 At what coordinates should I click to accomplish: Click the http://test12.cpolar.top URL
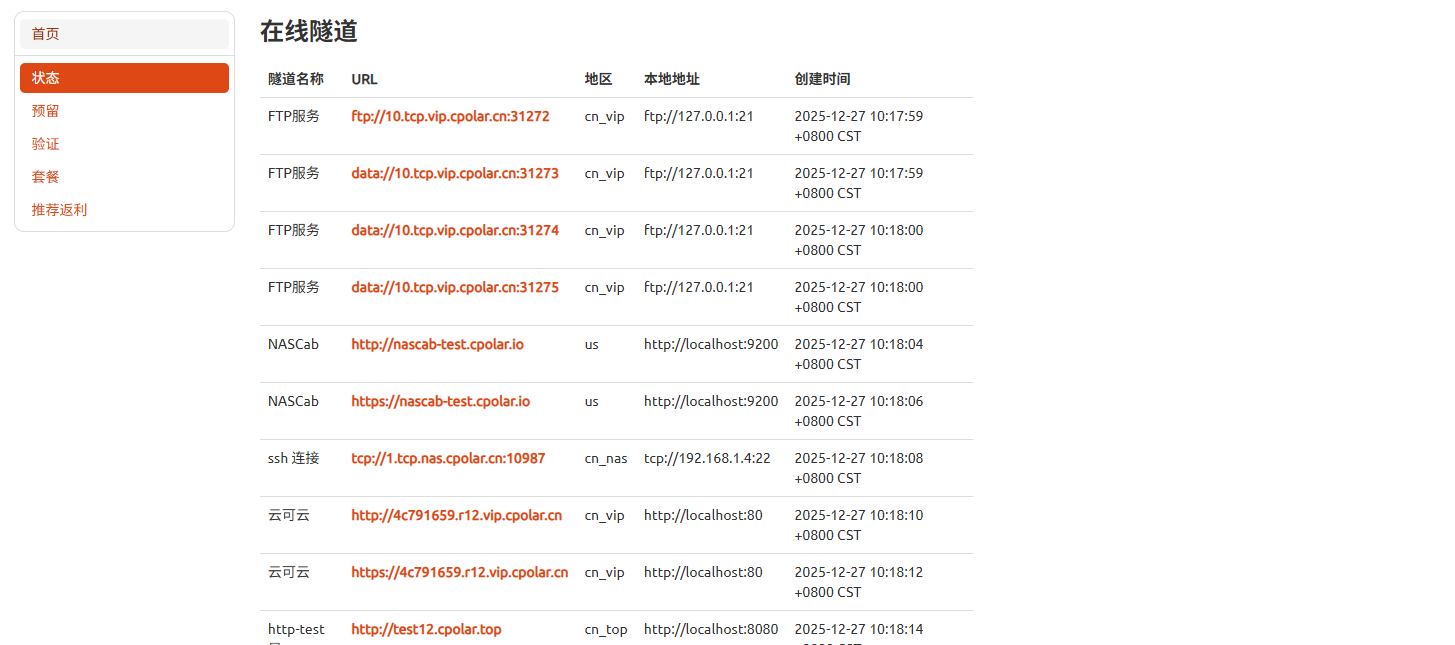426,629
